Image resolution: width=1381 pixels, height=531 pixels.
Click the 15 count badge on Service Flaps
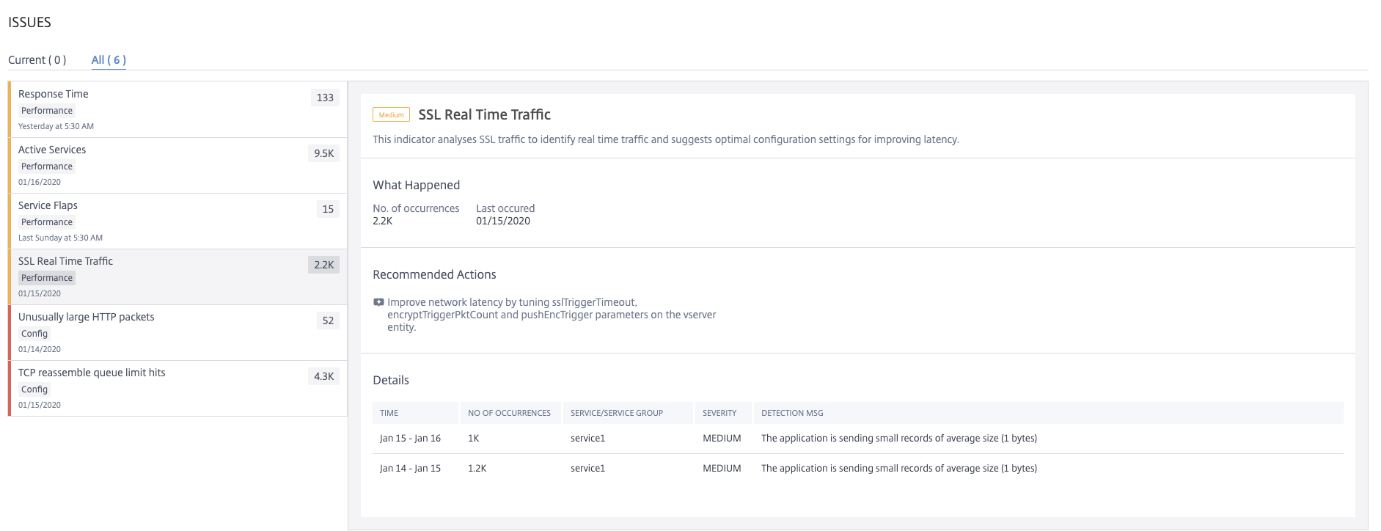click(x=328, y=209)
